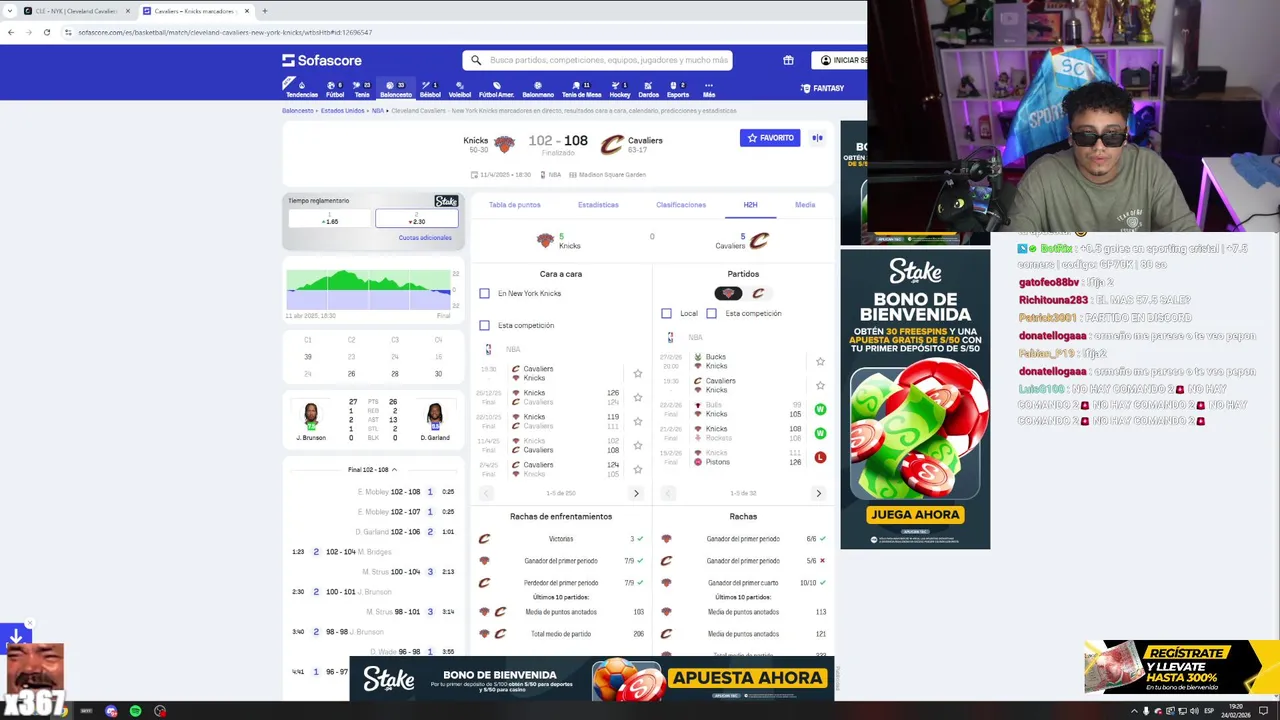The width and height of the screenshot is (1280, 720).
Task: Reload the page with browser refresh icon
Action: [46, 32]
